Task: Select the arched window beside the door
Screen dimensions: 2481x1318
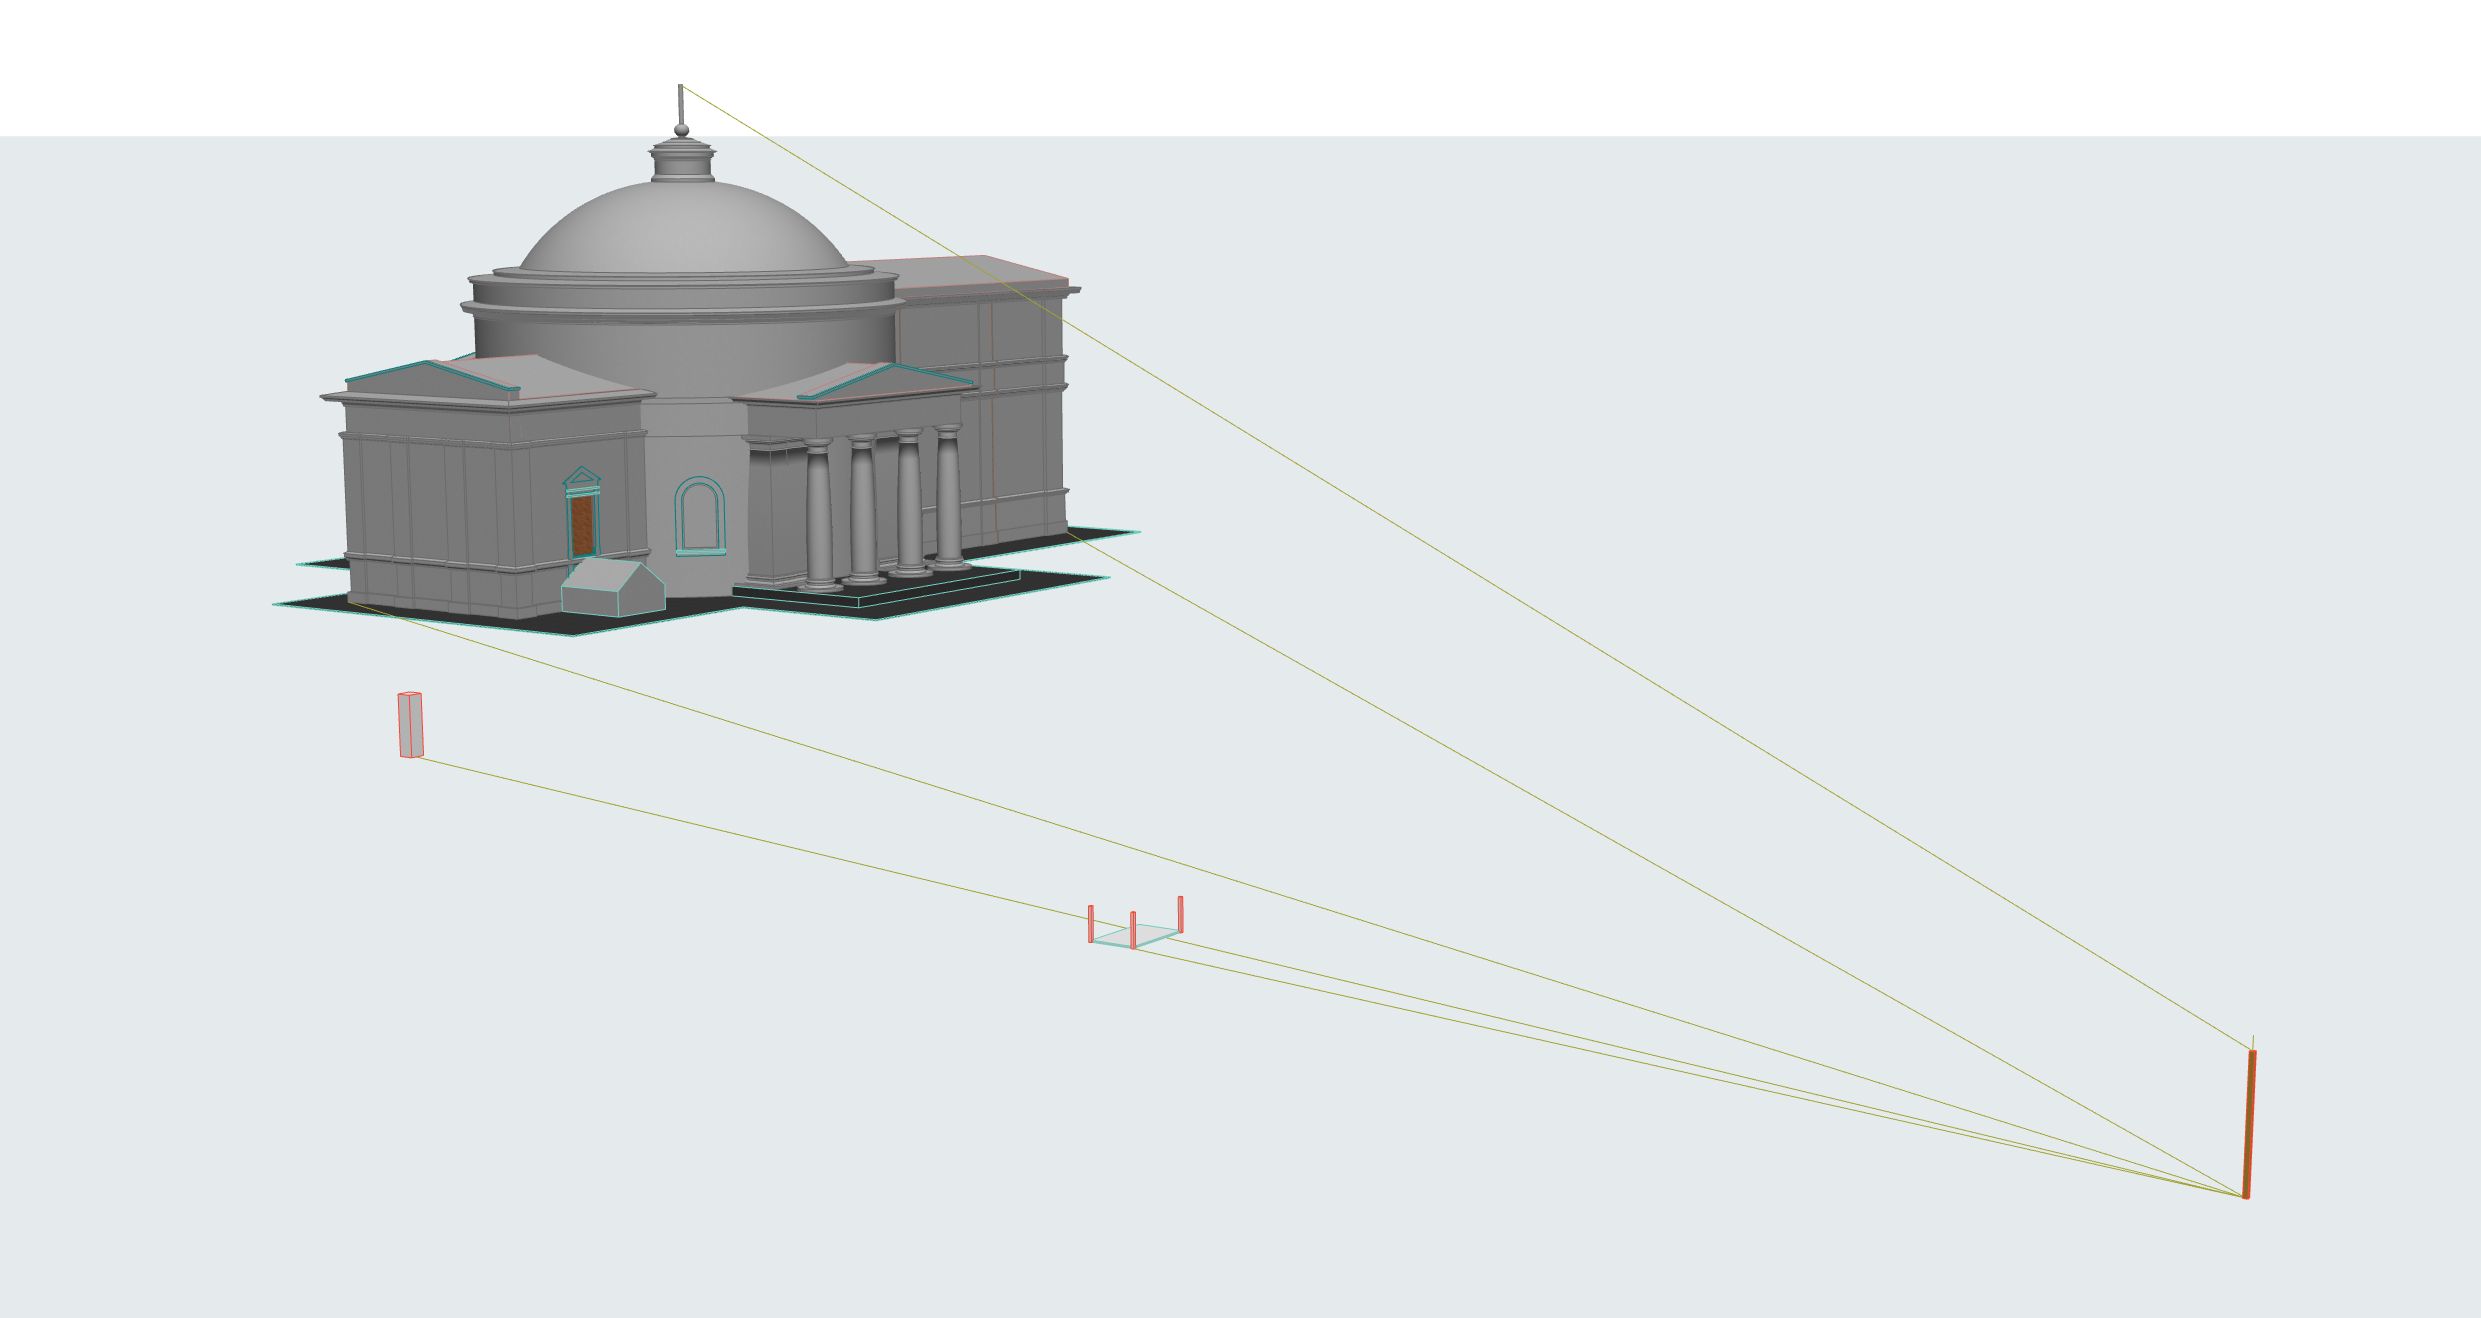Action: pos(699,514)
